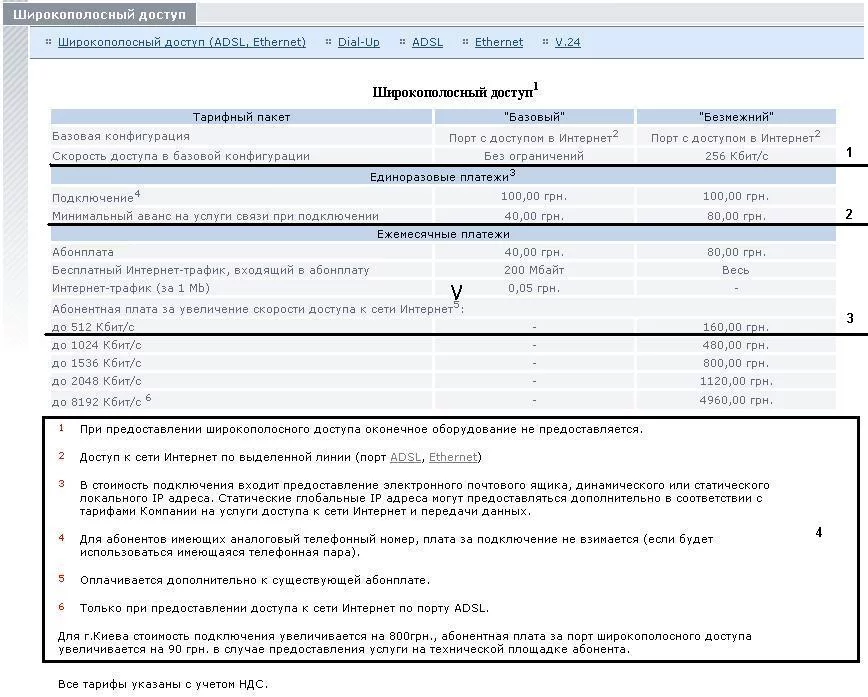Select the Абонплата row label

83,252
